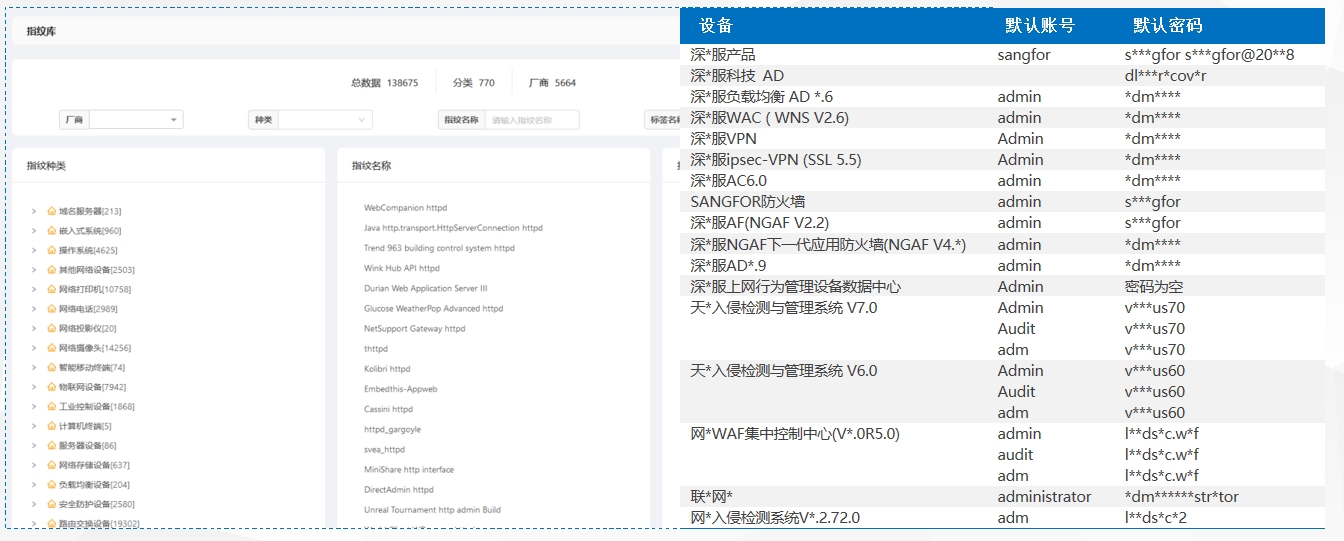The width and height of the screenshot is (1344, 541).
Task: Click the home icon beside 网络存储设备[637]
Action: click(x=52, y=465)
